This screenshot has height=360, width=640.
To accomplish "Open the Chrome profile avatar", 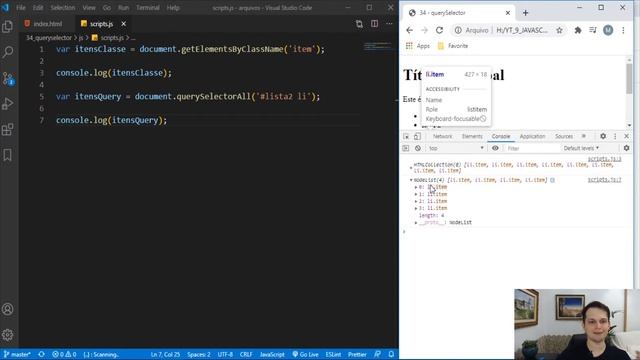I will [x=608, y=30].
